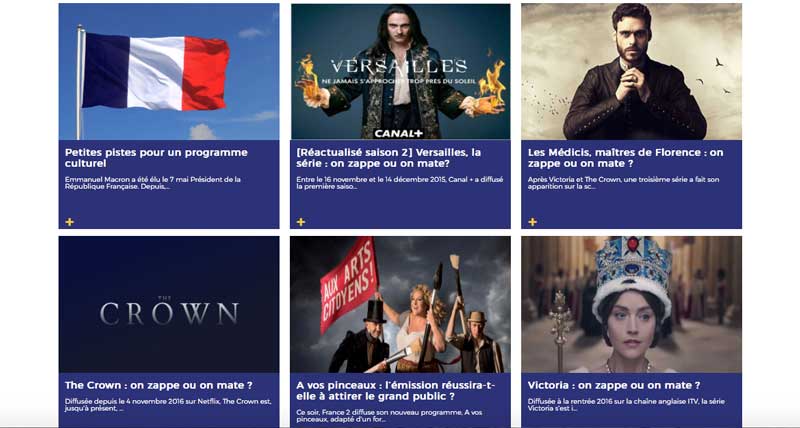
Task: Click the excerpt mentioning Victoria et The Crown
Action: click(x=623, y=183)
